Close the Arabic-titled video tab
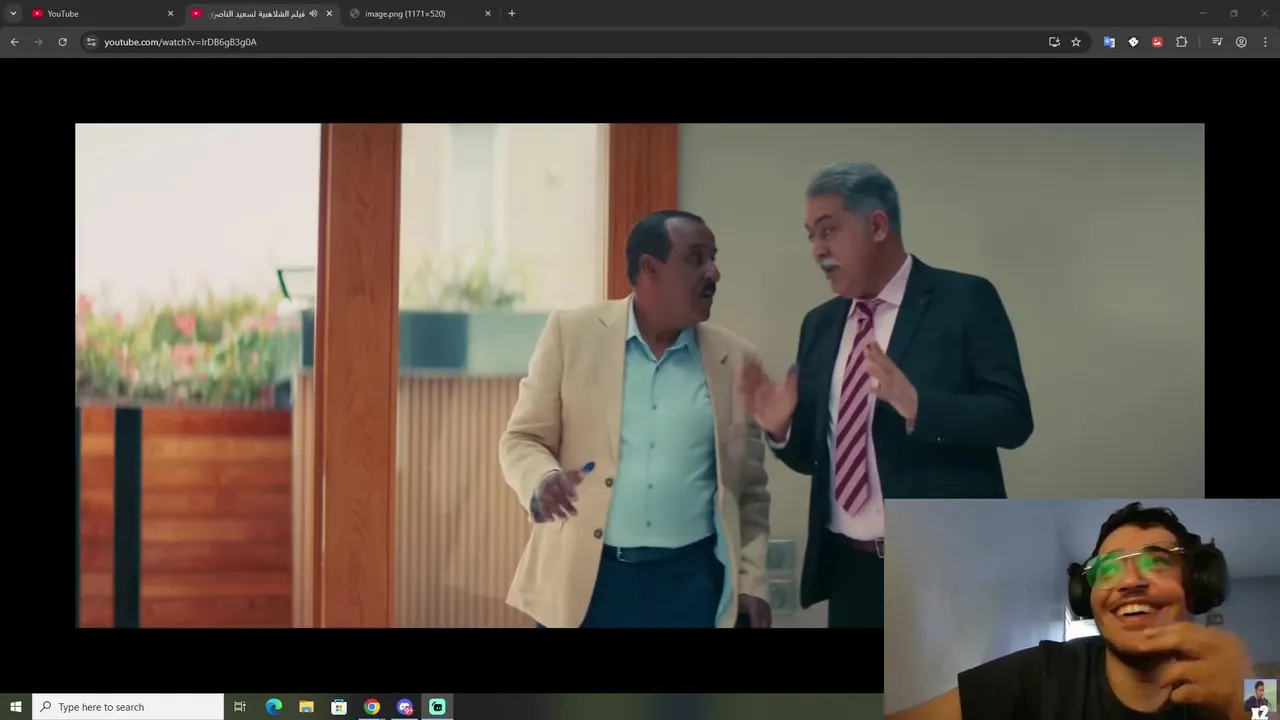This screenshot has height=720, width=1280. (x=329, y=13)
